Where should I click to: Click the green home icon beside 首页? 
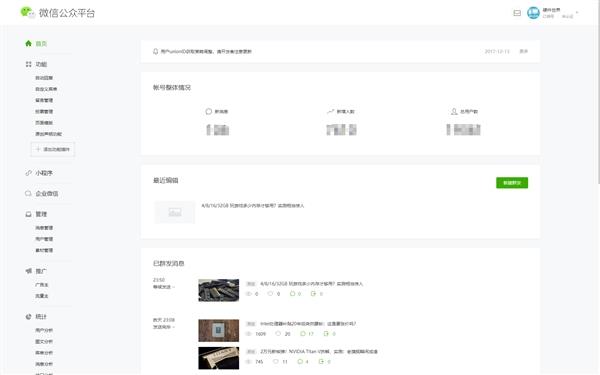coord(28,43)
